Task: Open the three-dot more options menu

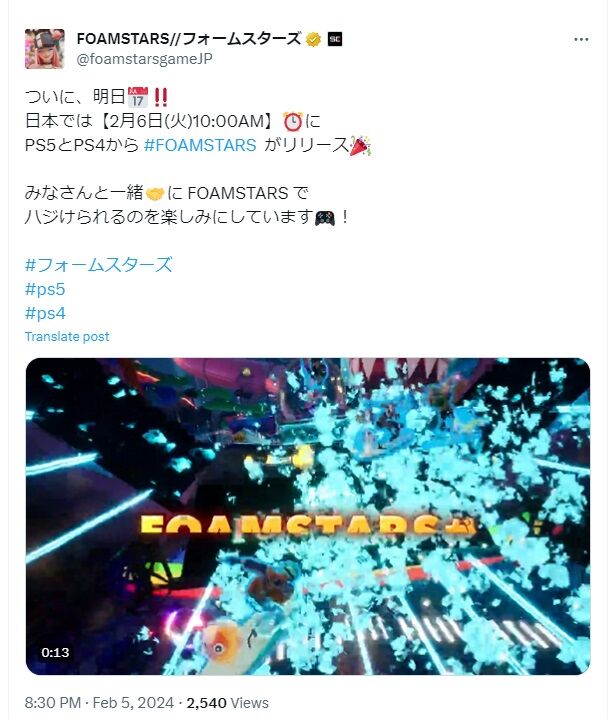Action: 581,40
